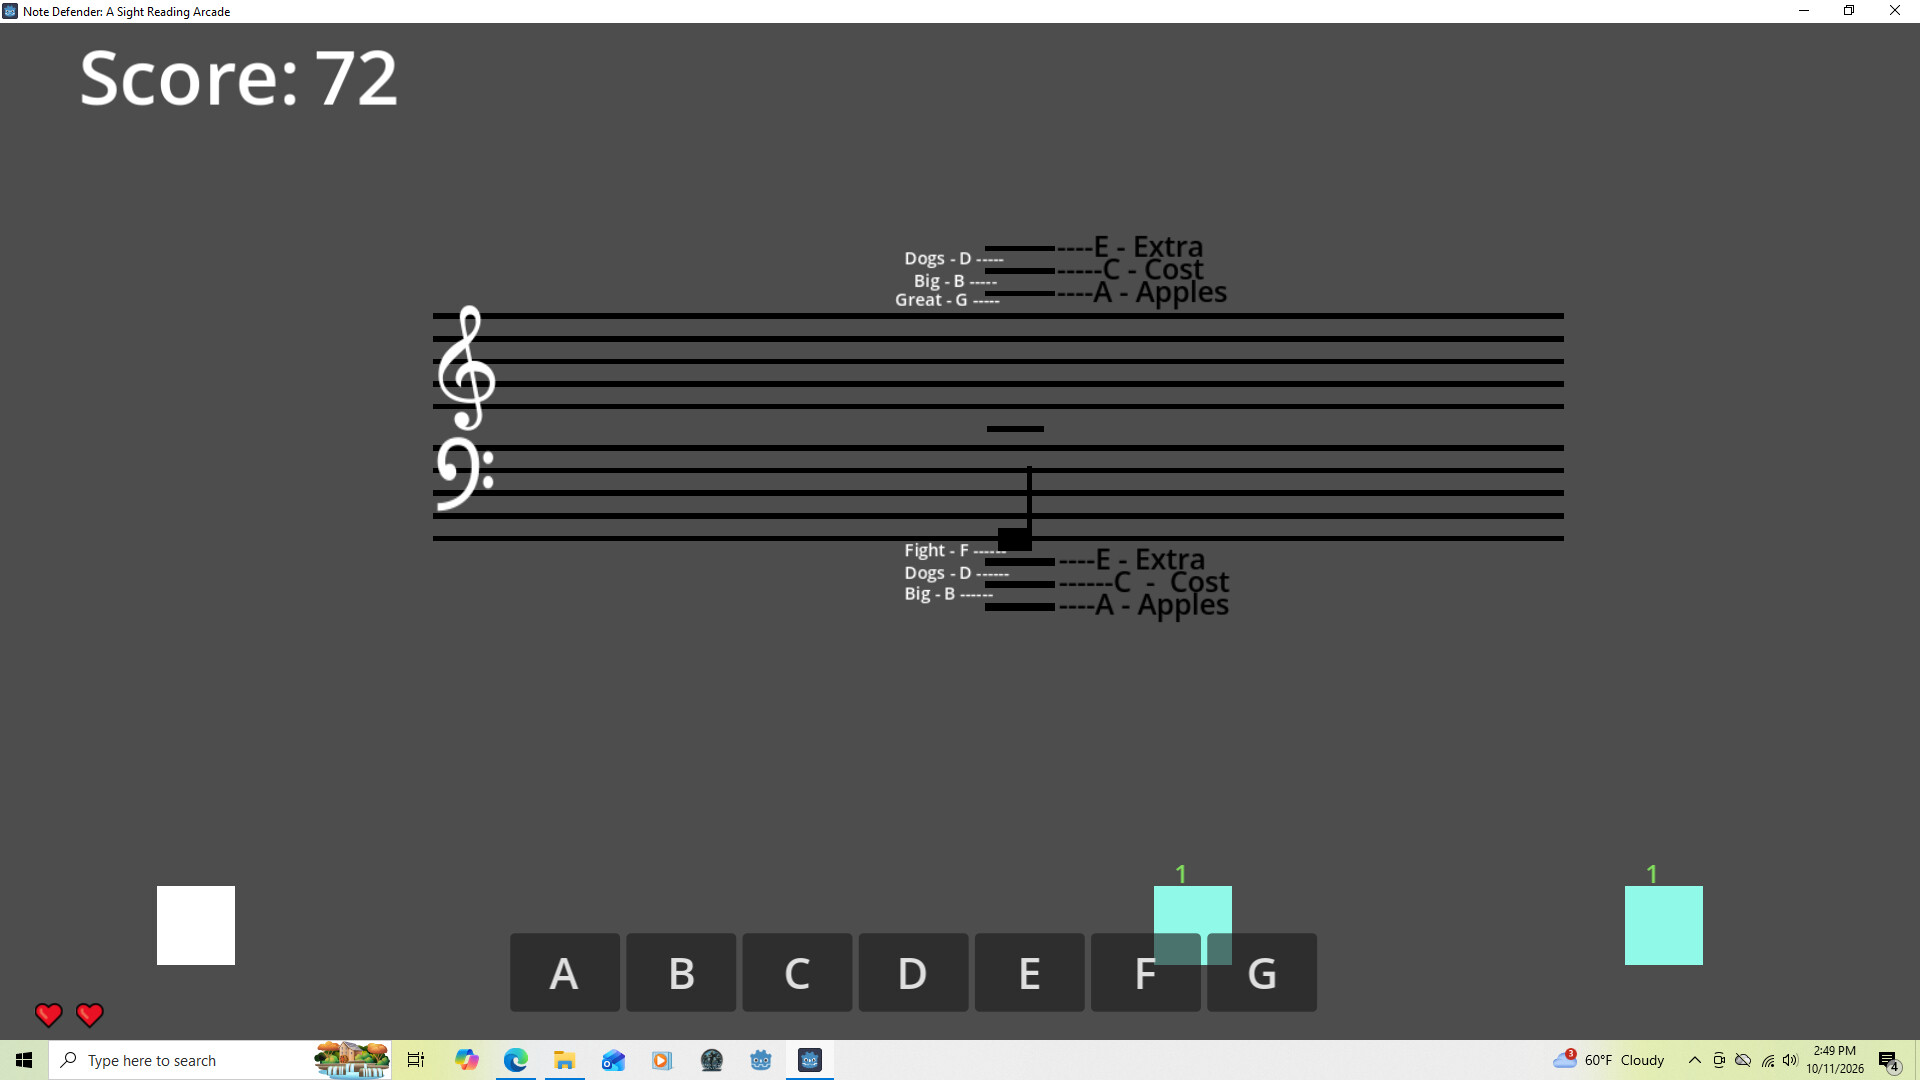Click the Score: 72 text
The height and width of the screenshot is (1080, 1920).
point(238,78)
